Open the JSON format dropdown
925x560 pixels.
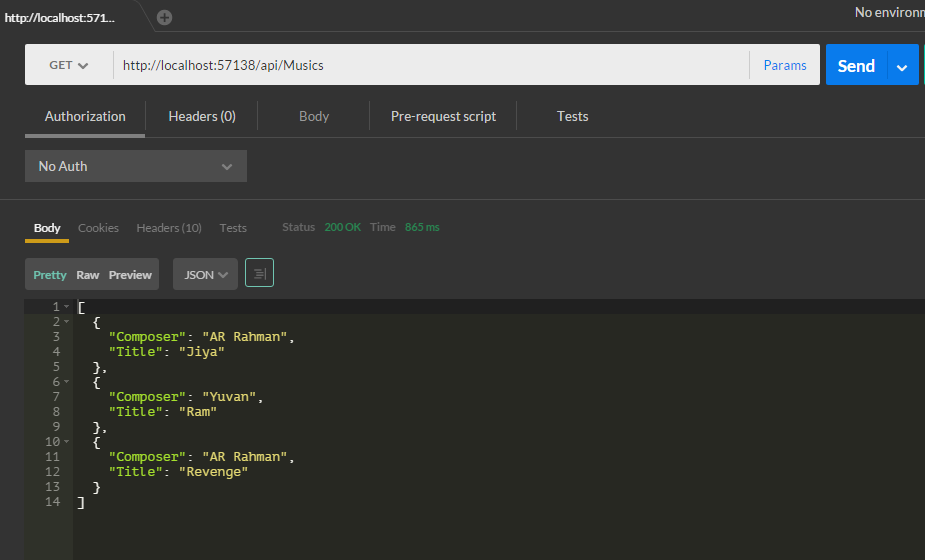pyautogui.click(x=205, y=274)
